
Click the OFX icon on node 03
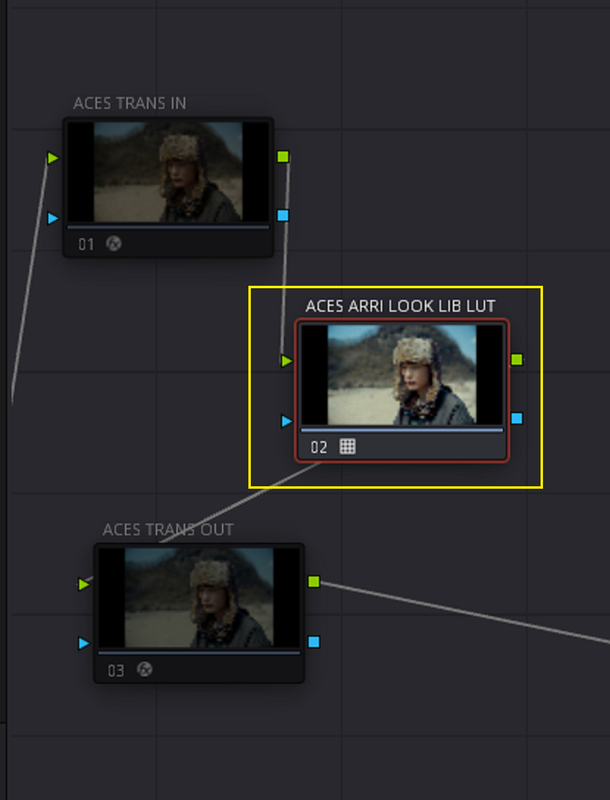[145, 669]
